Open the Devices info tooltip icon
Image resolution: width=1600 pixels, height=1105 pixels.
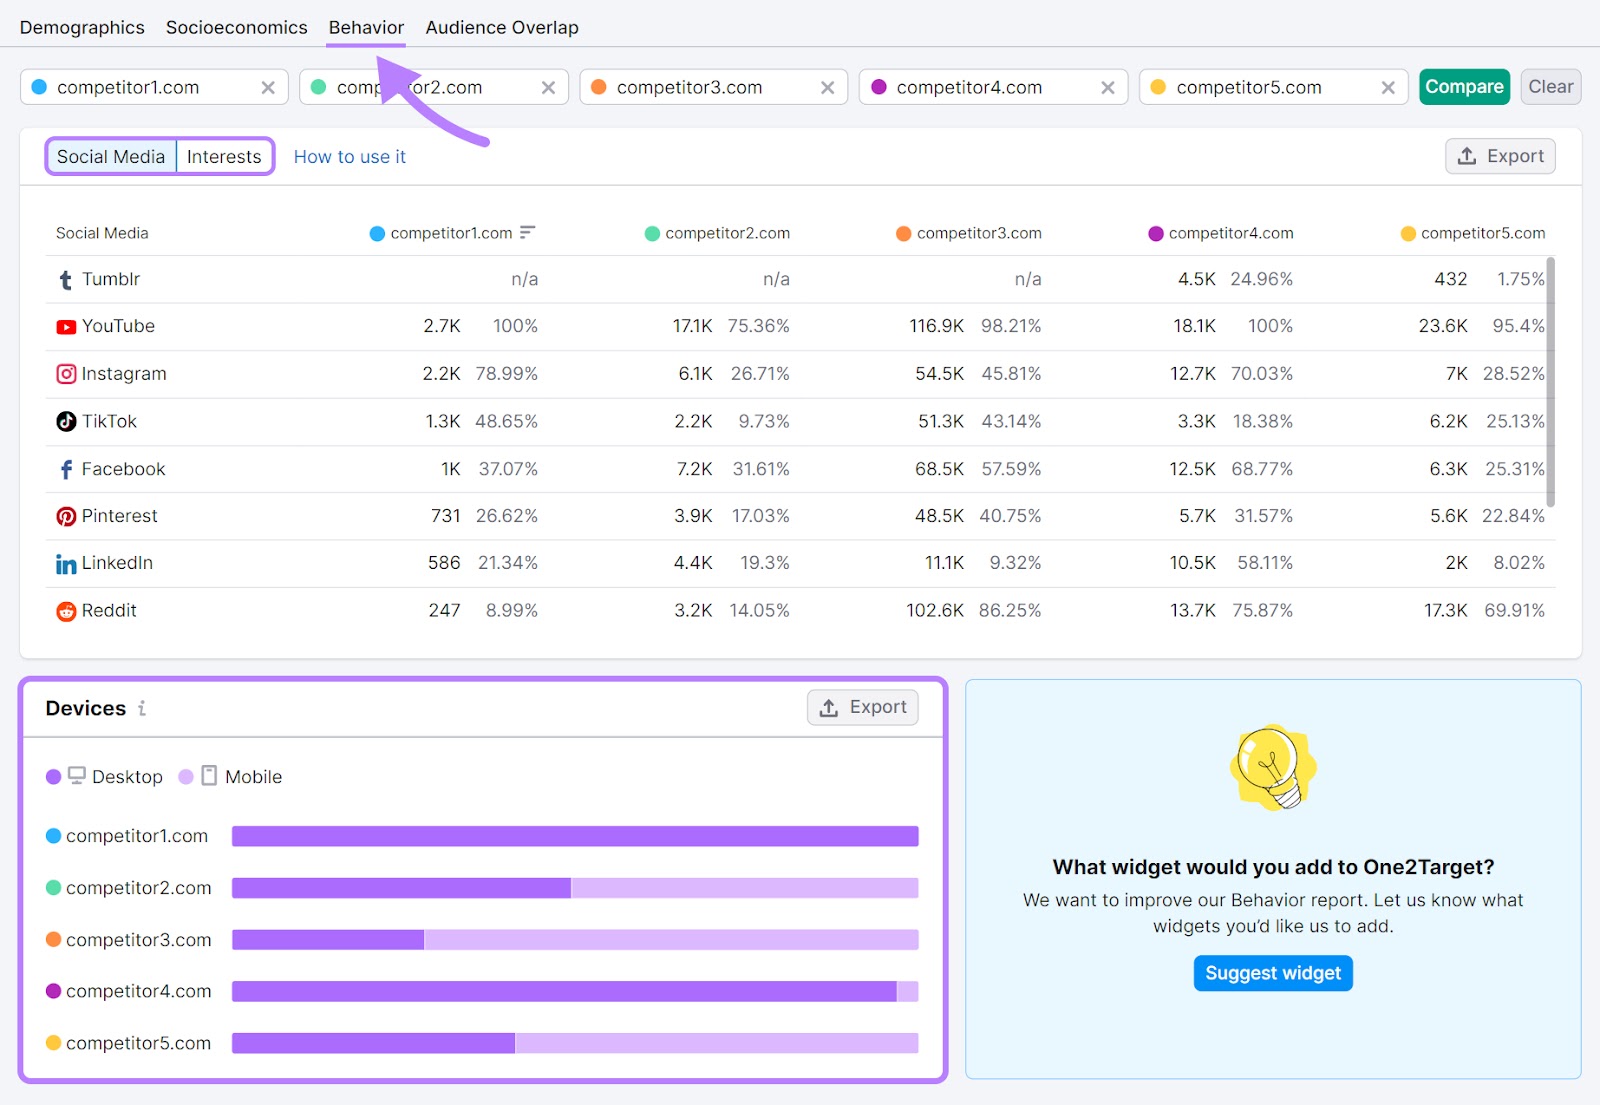(141, 708)
